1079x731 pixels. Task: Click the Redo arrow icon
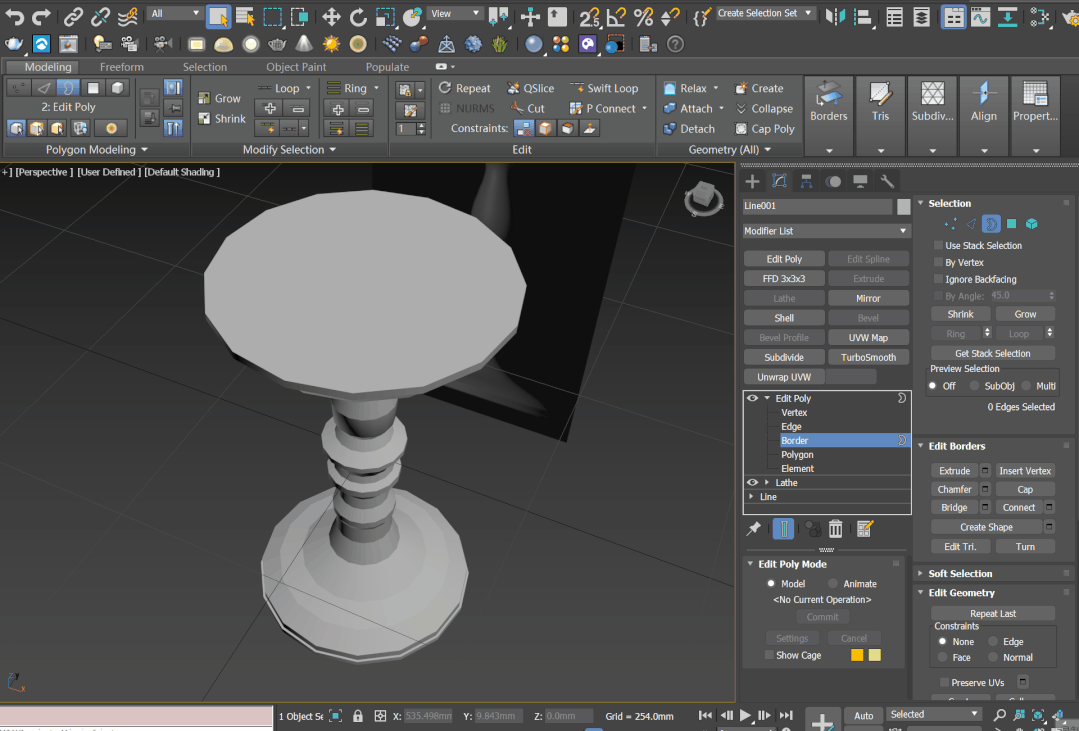pyautogui.click(x=42, y=16)
